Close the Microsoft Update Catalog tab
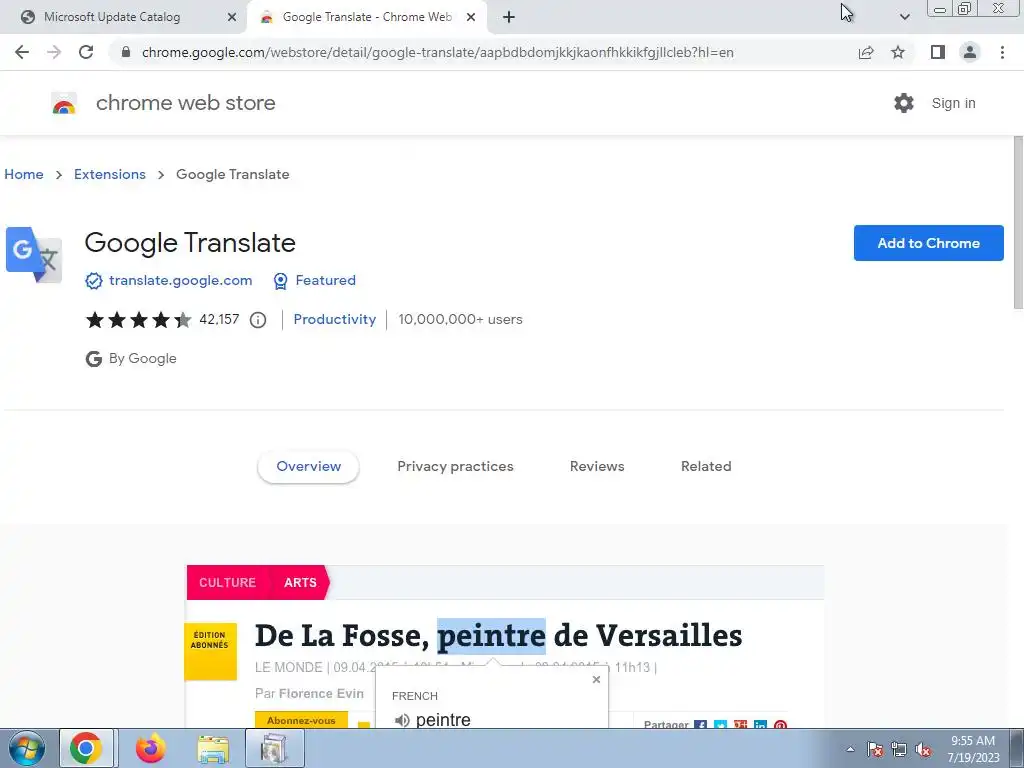 coord(231,17)
